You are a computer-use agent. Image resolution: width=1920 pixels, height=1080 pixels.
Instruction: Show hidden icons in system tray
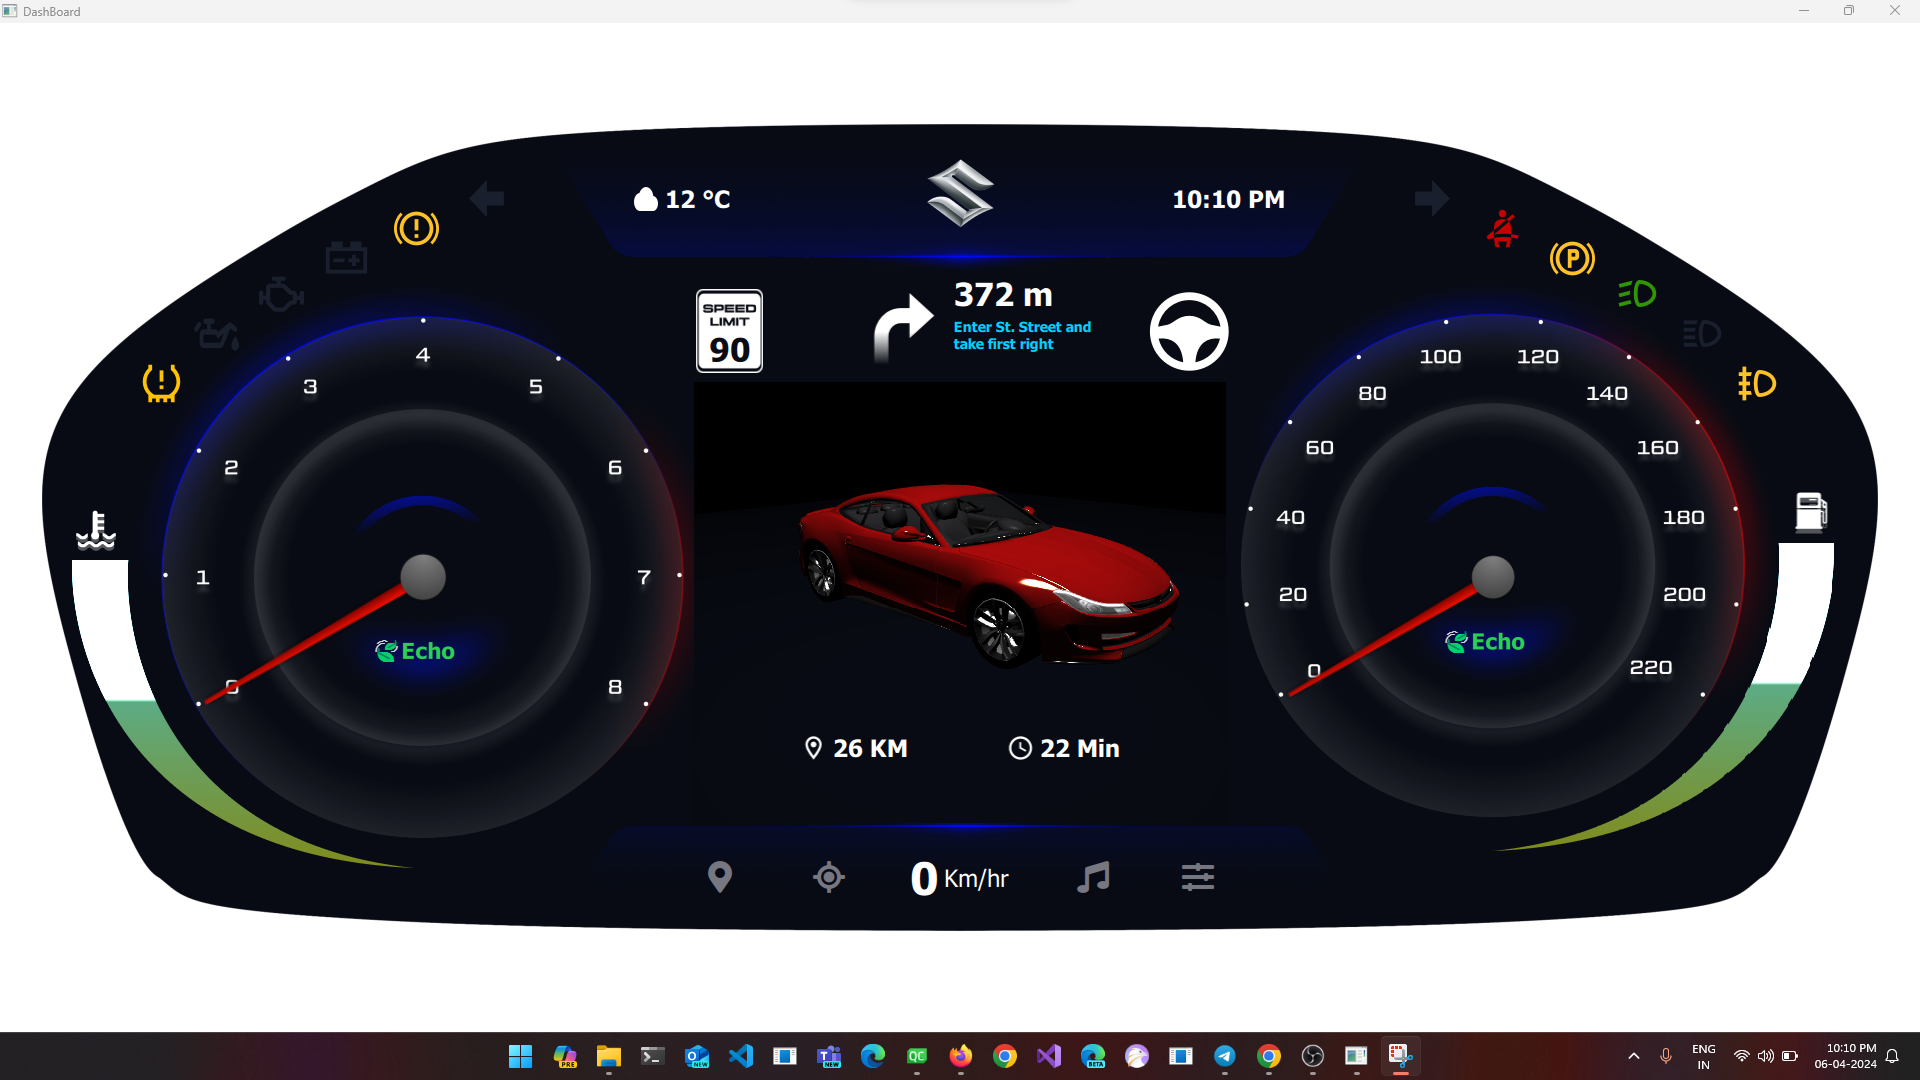(x=1634, y=1056)
